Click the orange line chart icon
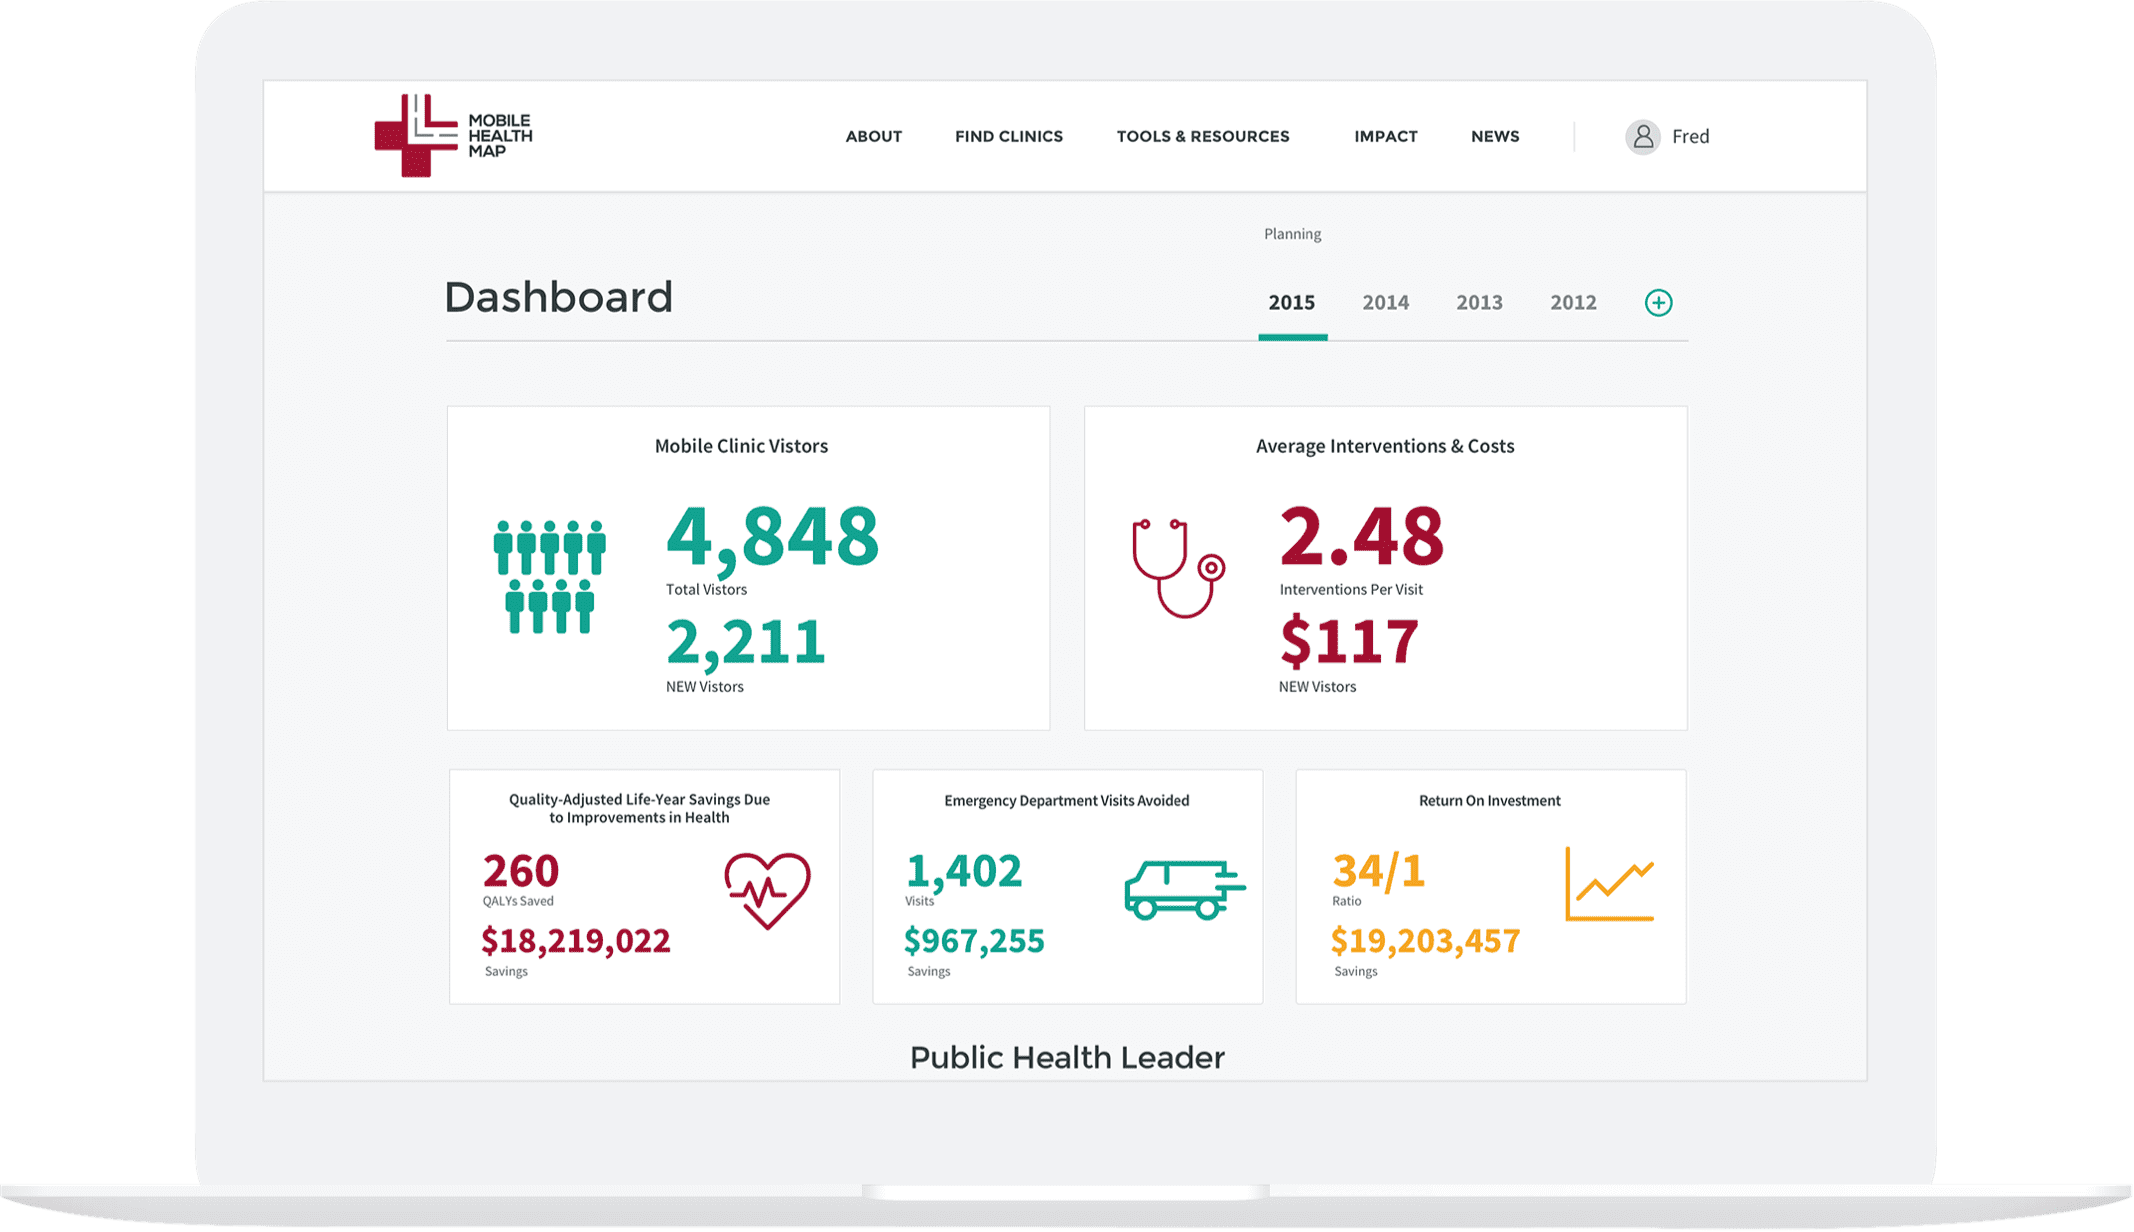2134x1232 pixels. coord(1609,884)
